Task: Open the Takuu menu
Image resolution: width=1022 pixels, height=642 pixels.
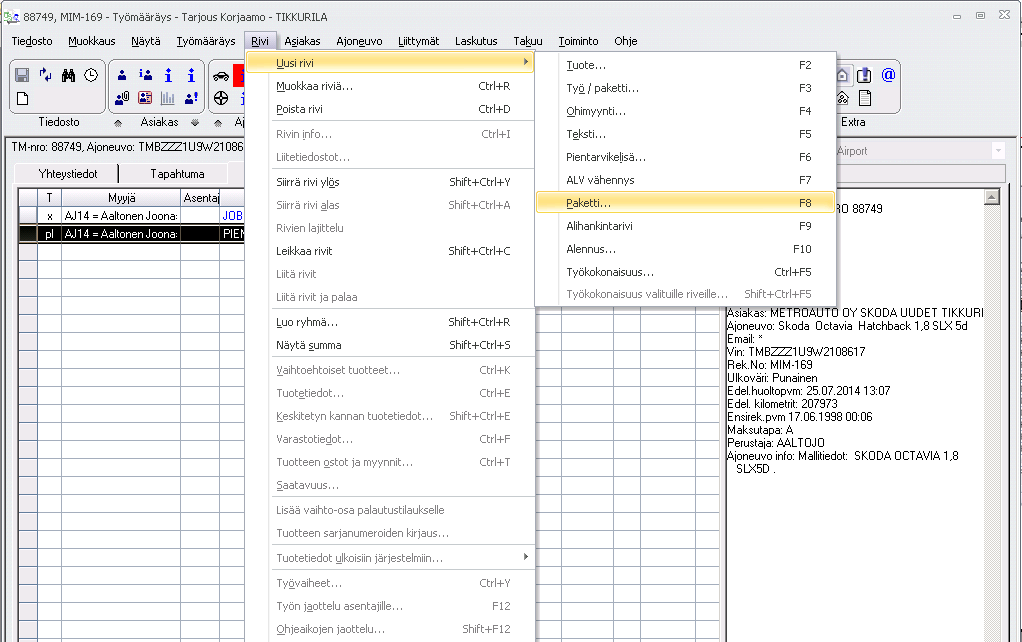Action: 528,41
